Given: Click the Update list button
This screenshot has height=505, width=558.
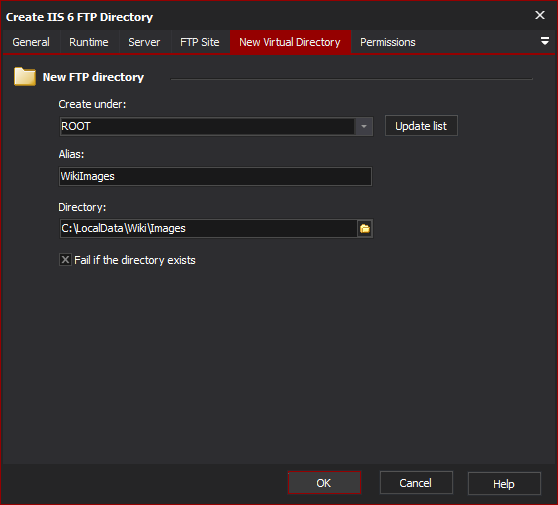Looking at the screenshot, I should (421, 126).
